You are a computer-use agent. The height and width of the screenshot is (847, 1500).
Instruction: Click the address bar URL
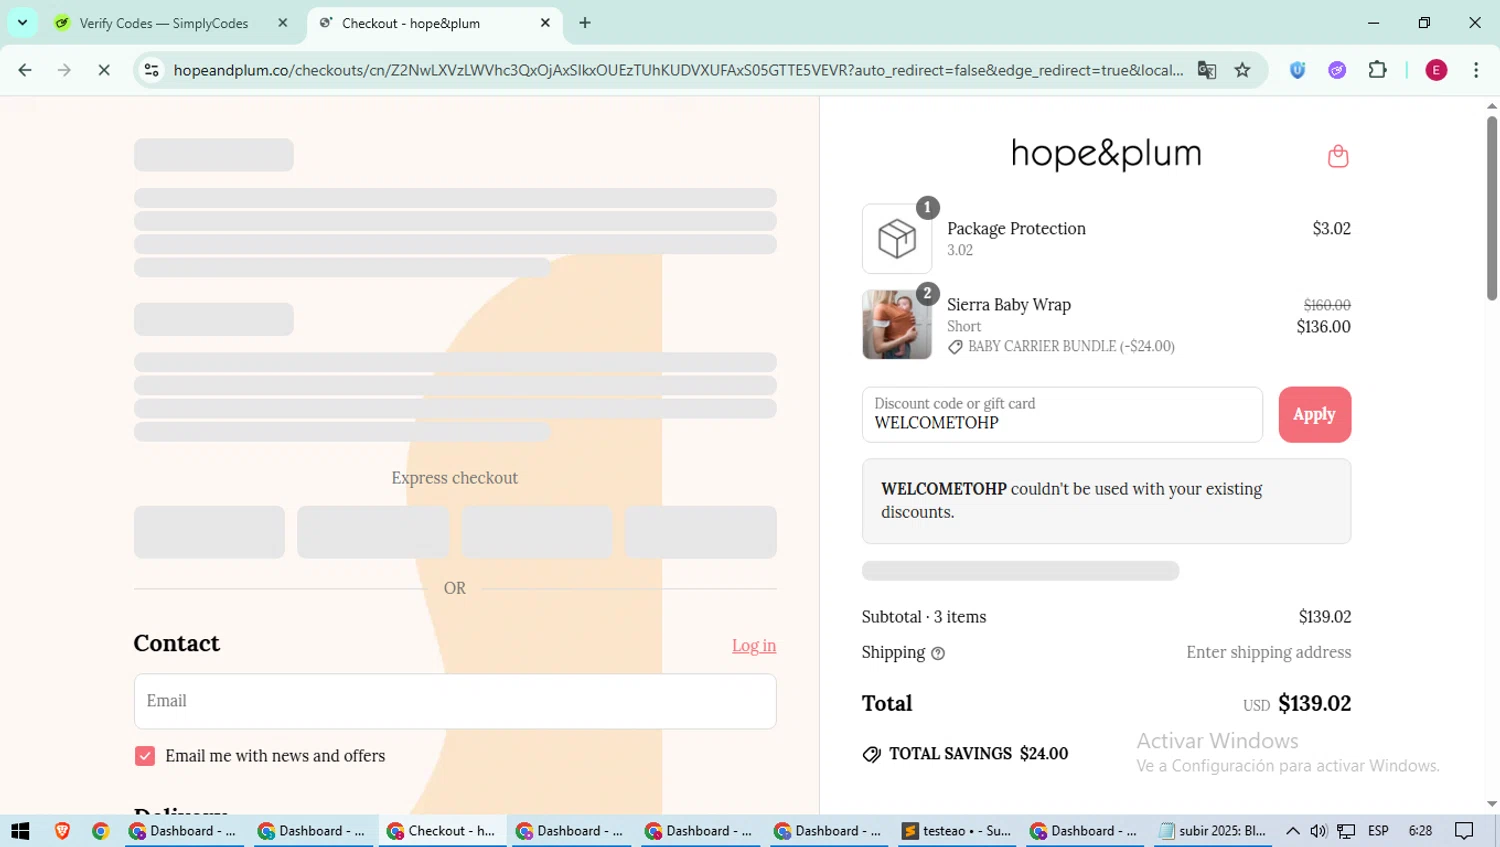pyautogui.click(x=678, y=70)
